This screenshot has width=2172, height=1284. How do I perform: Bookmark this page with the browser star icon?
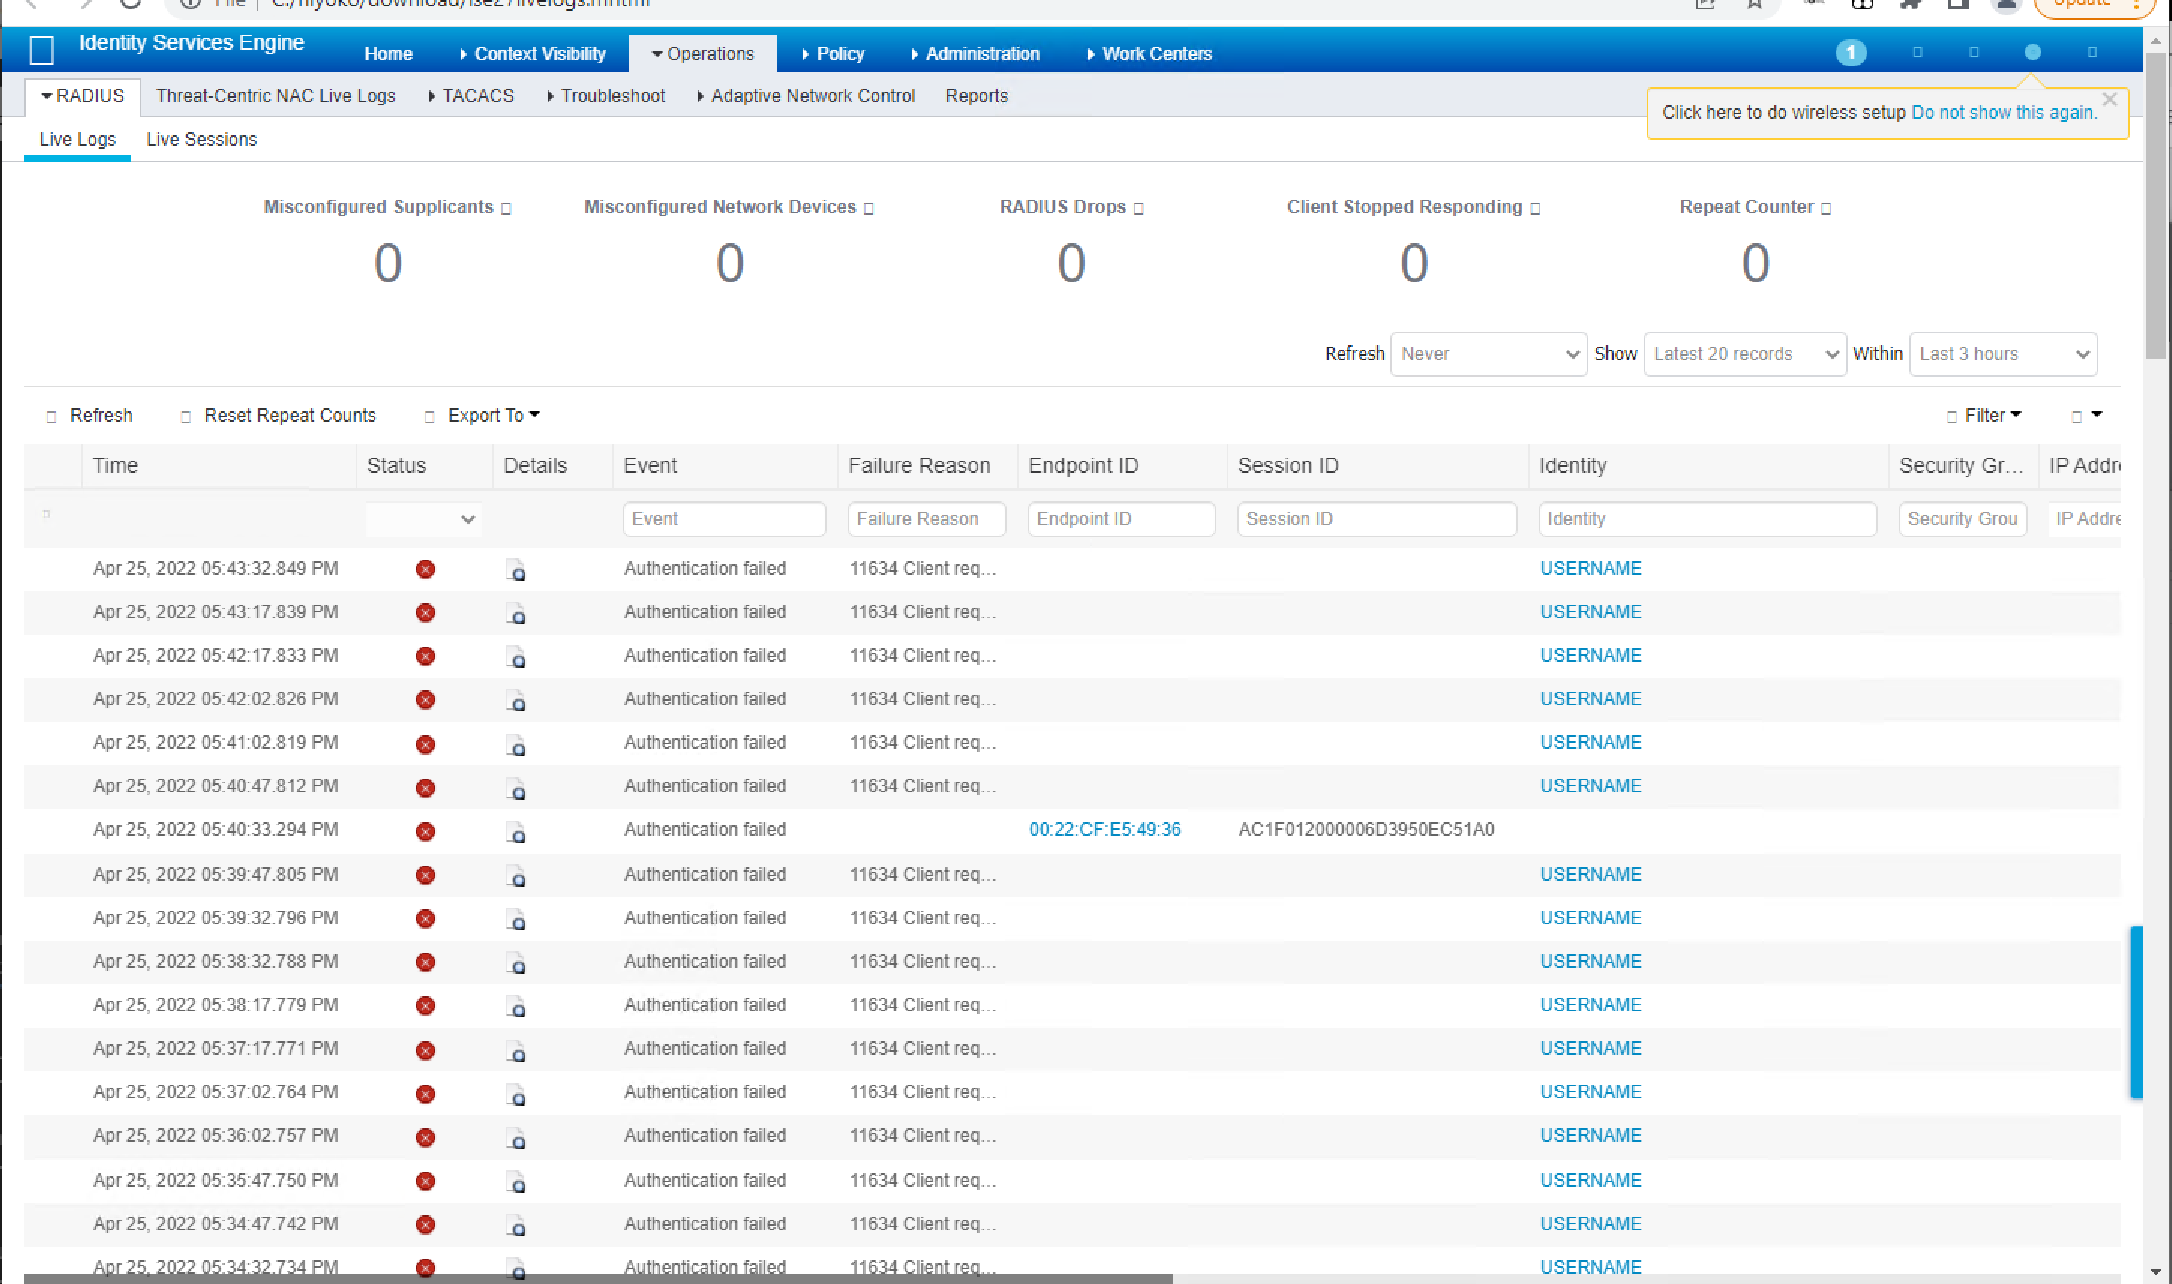(1755, 4)
